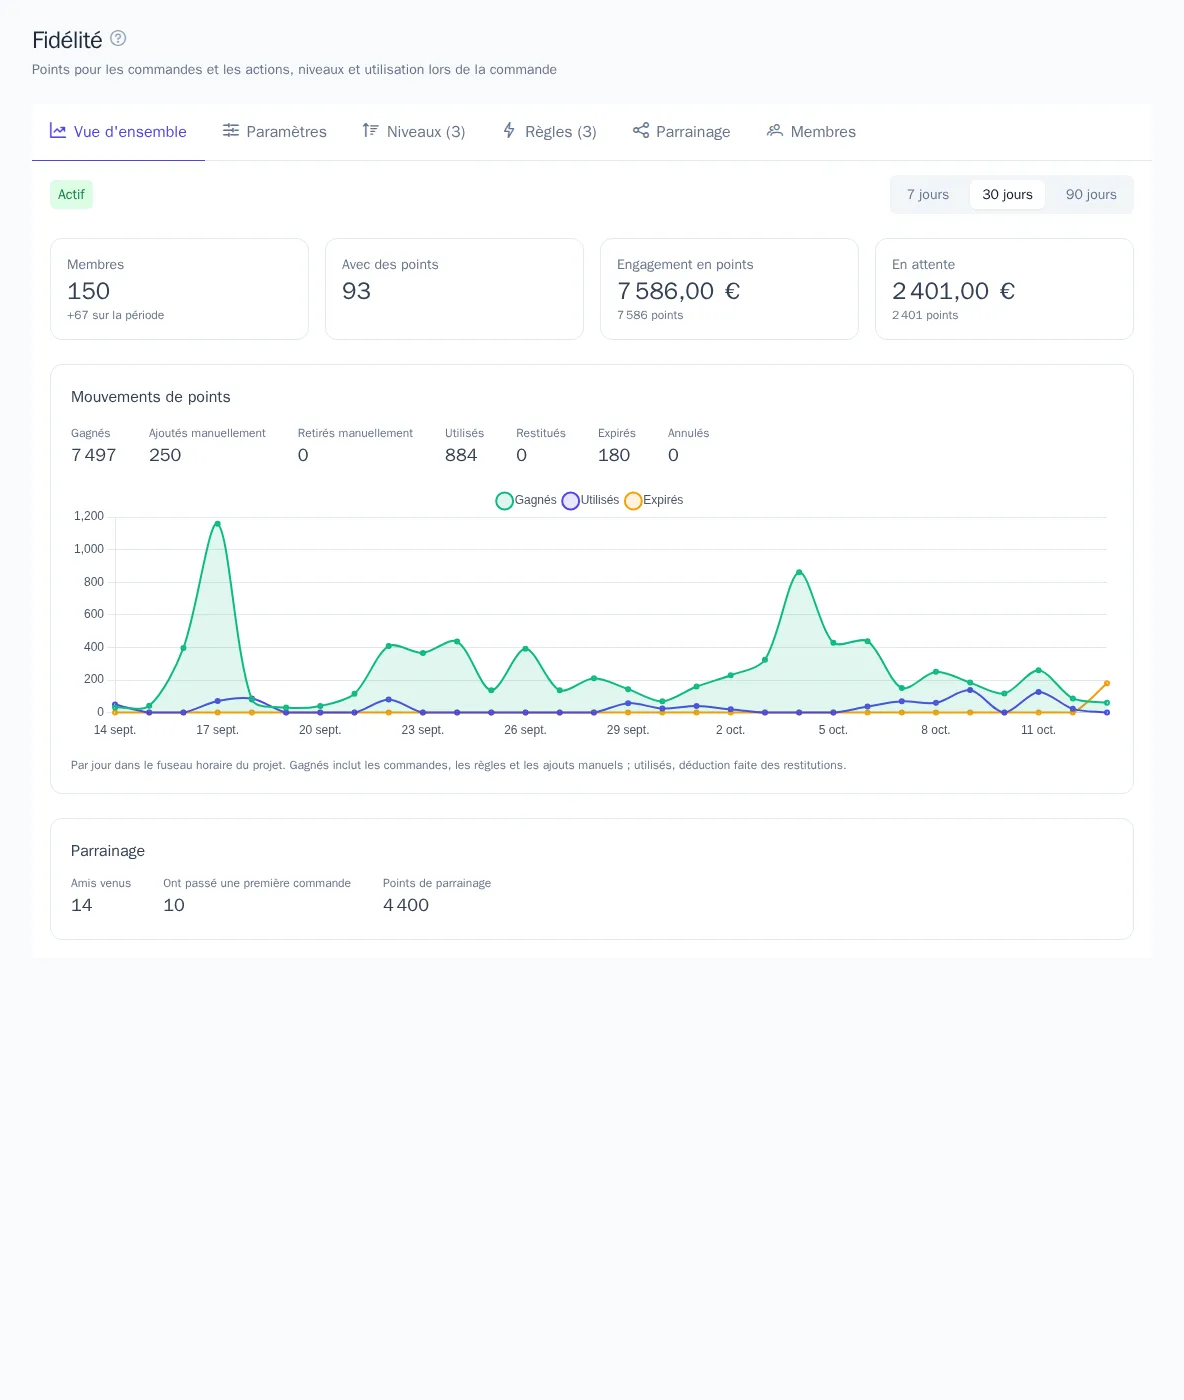Click the Amis venus value 14
Image resolution: width=1184 pixels, height=1400 pixels.
point(82,905)
